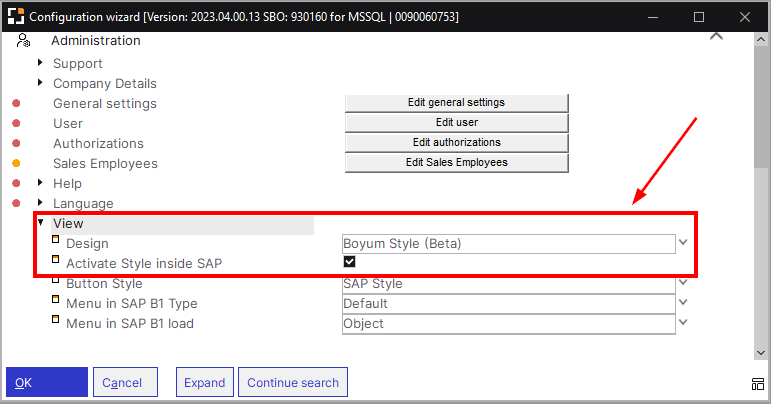The width and height of the screenshot is (771, 404).
Task: Minimize the Configuration wizard window
Action: 653,17
